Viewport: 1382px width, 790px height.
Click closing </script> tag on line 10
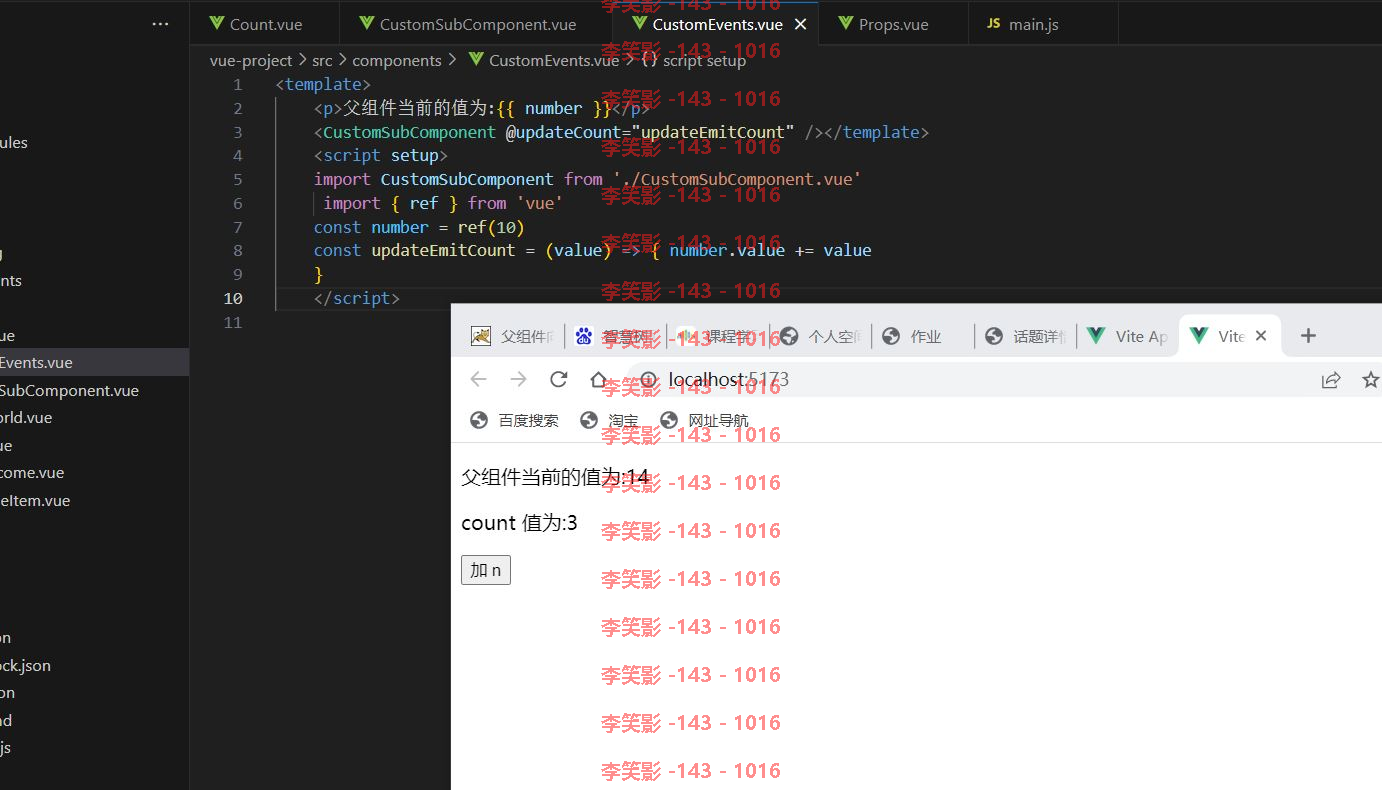(357, 298)
